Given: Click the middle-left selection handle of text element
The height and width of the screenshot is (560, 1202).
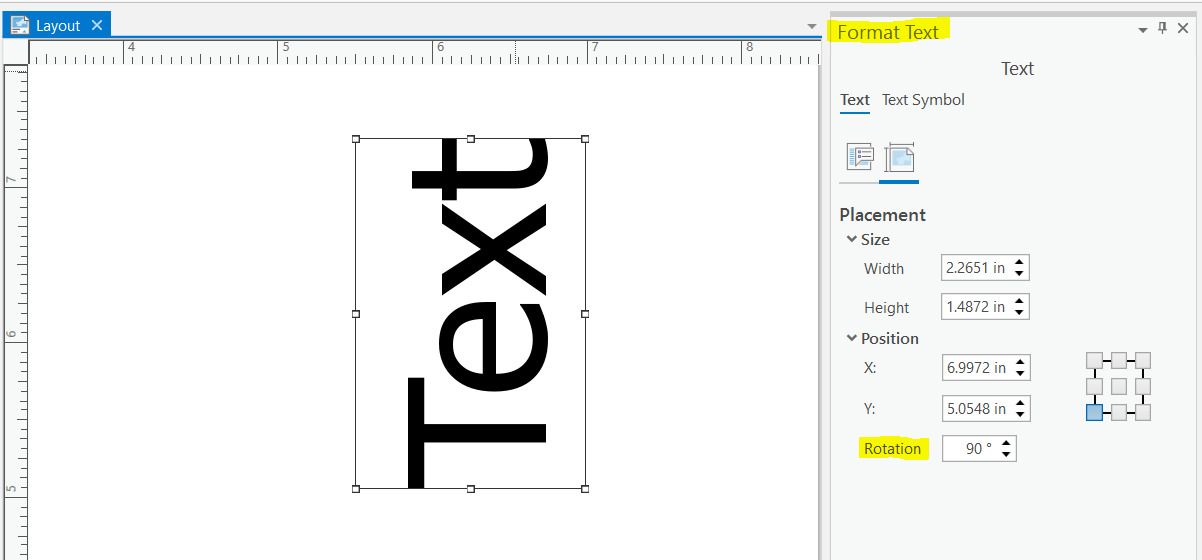Looking at the screenshot, I should (x=356, y=314).
